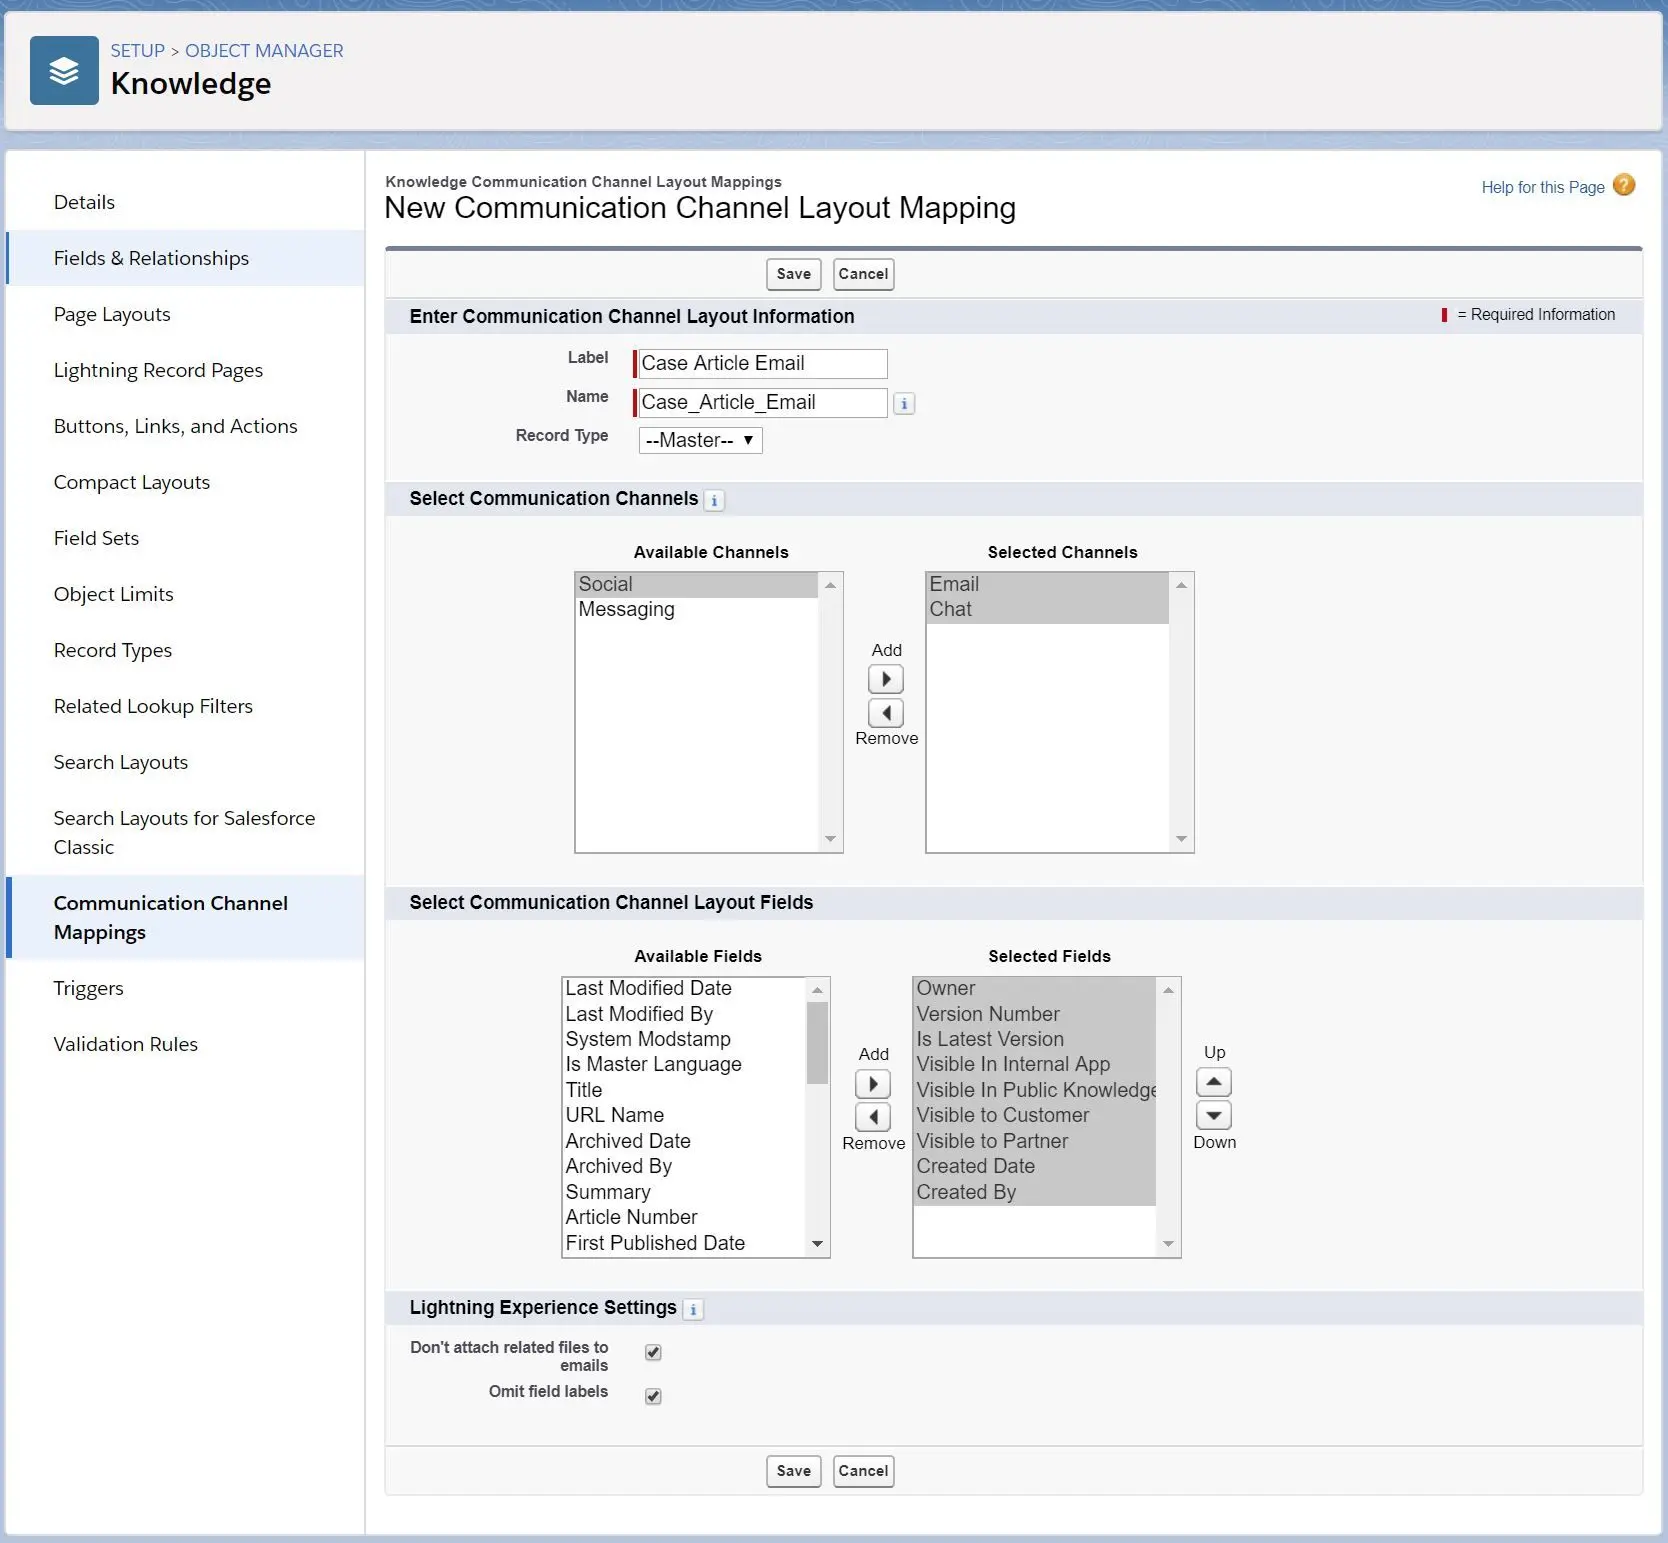
Task: Move selected field Up with arrow button
Action: 1214,1082
